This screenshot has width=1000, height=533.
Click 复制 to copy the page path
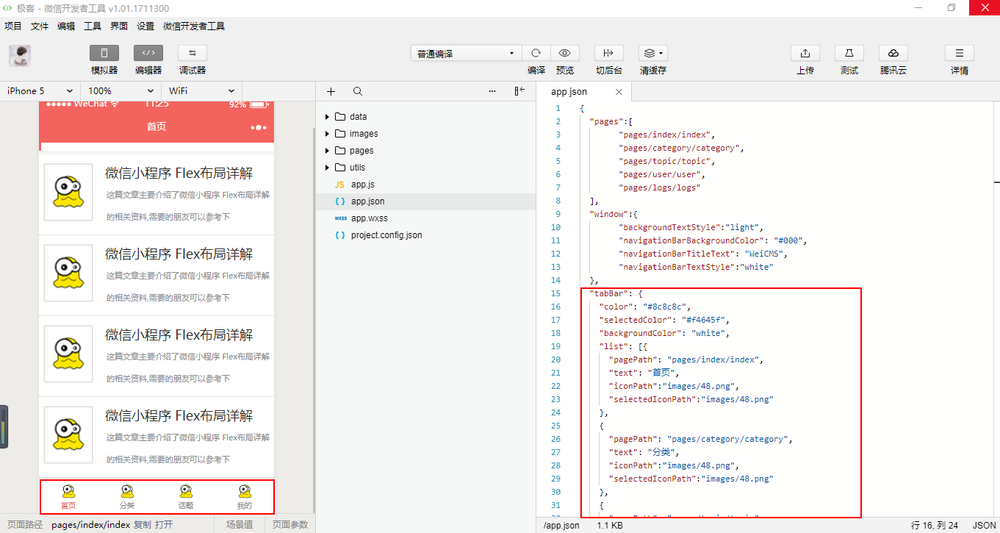pos(142,524)
